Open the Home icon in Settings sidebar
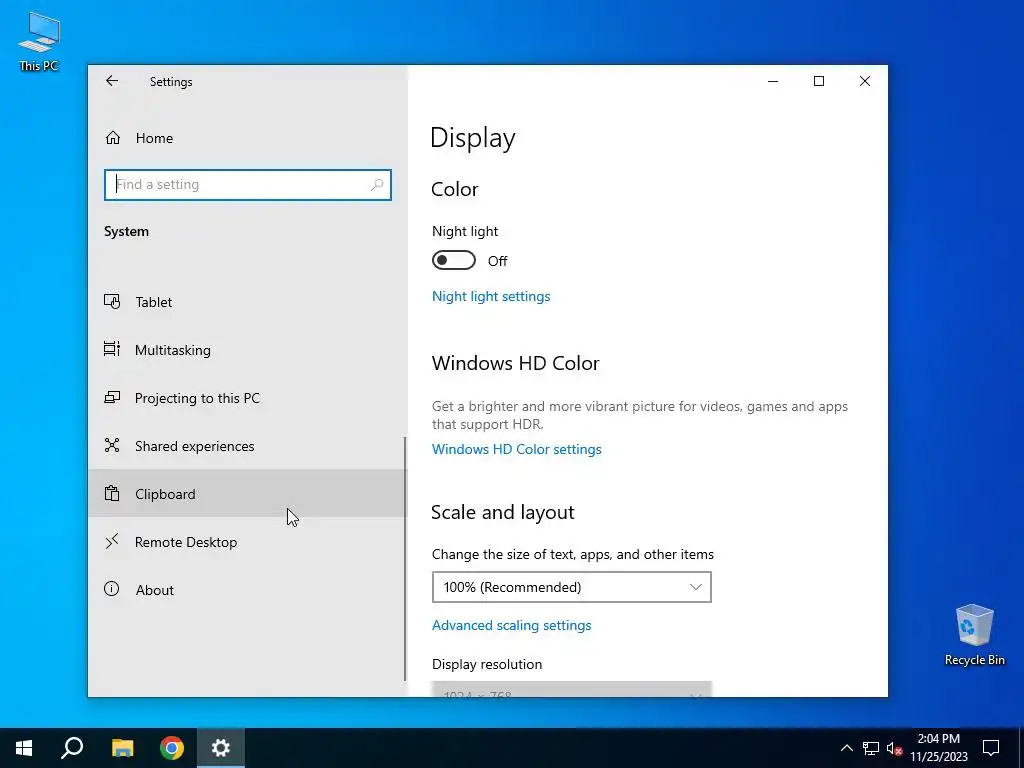The width and height of the screenshot is (1024, 768). pyautogui.click(x=112, y=138)
